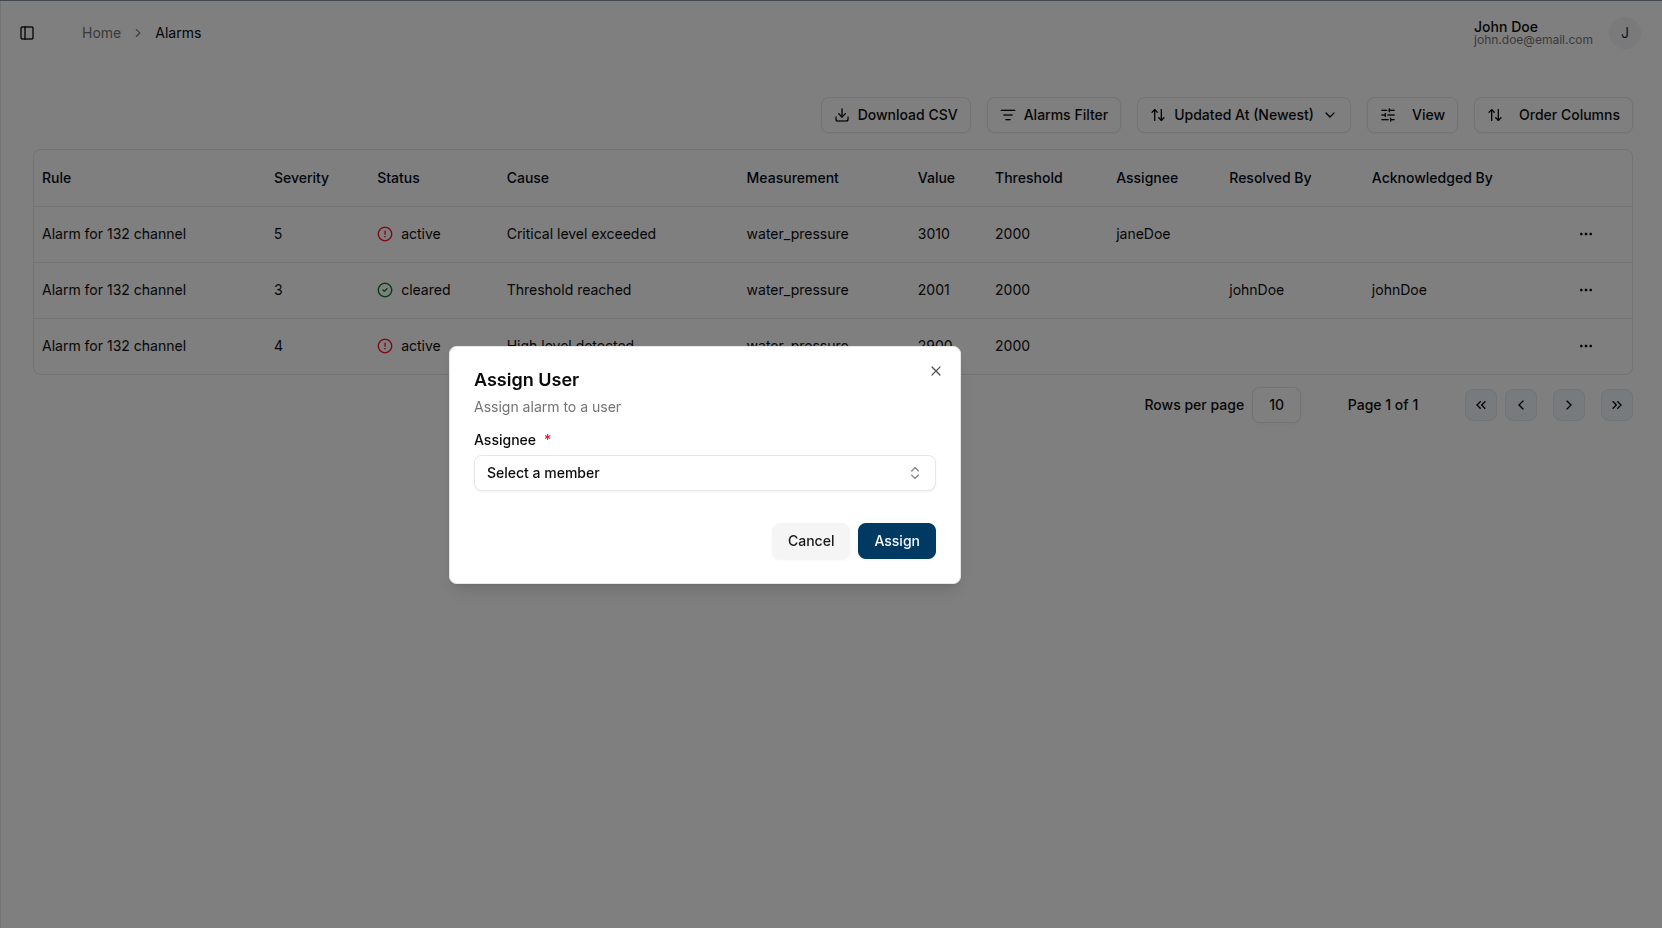Expand the Alarms Filter options
The image size is (1662, 928).
[x=1053, y=115]
